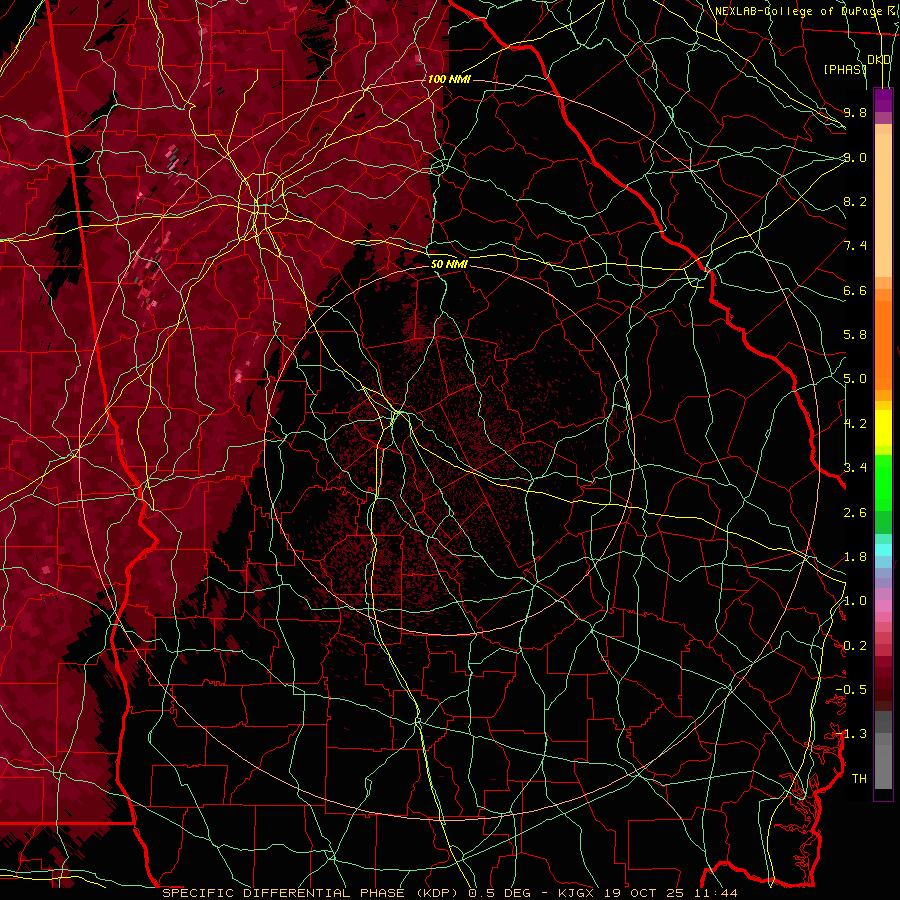Click the 4.2 legend value

(x=855, y=424)
